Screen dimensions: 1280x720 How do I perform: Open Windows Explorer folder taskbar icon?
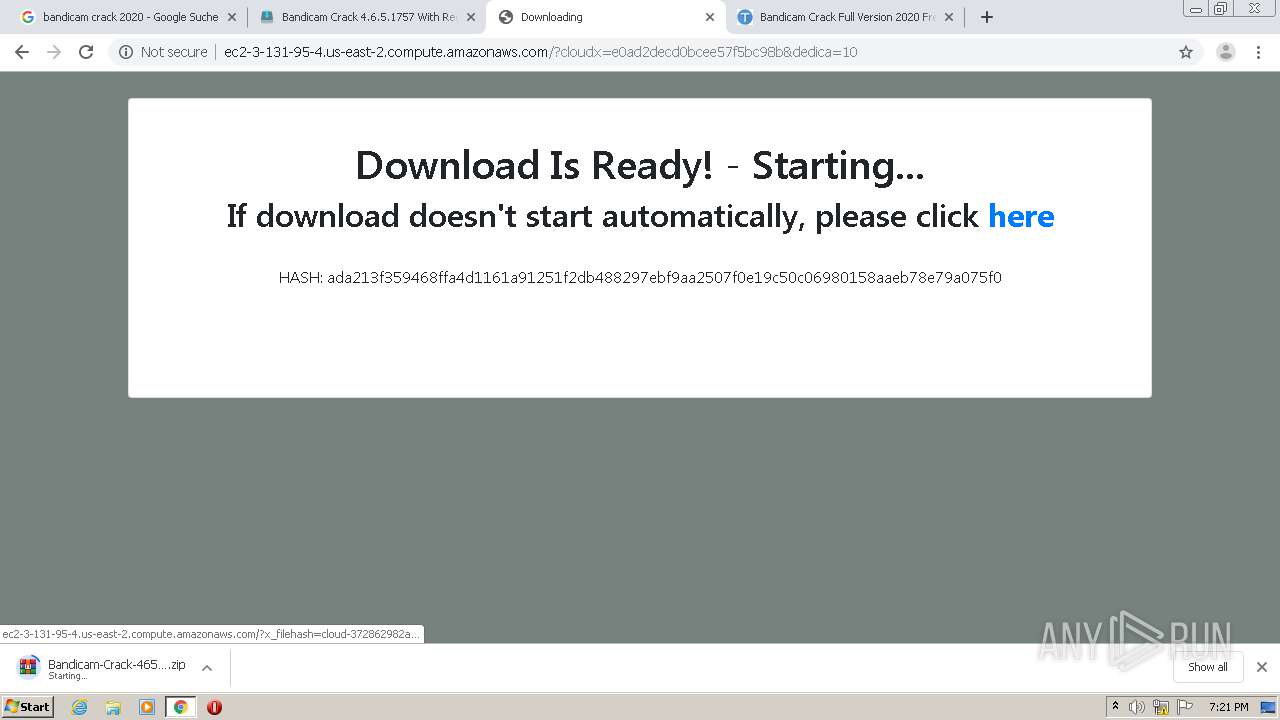pos(113,707)
